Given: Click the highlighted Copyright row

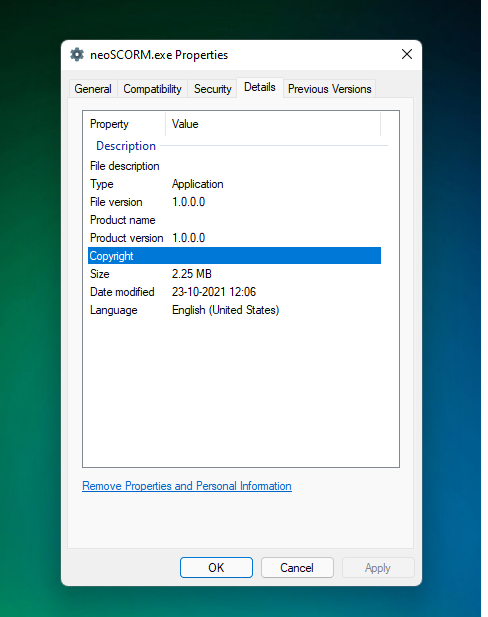Looking at the screenshot, I should coord(235,256).
